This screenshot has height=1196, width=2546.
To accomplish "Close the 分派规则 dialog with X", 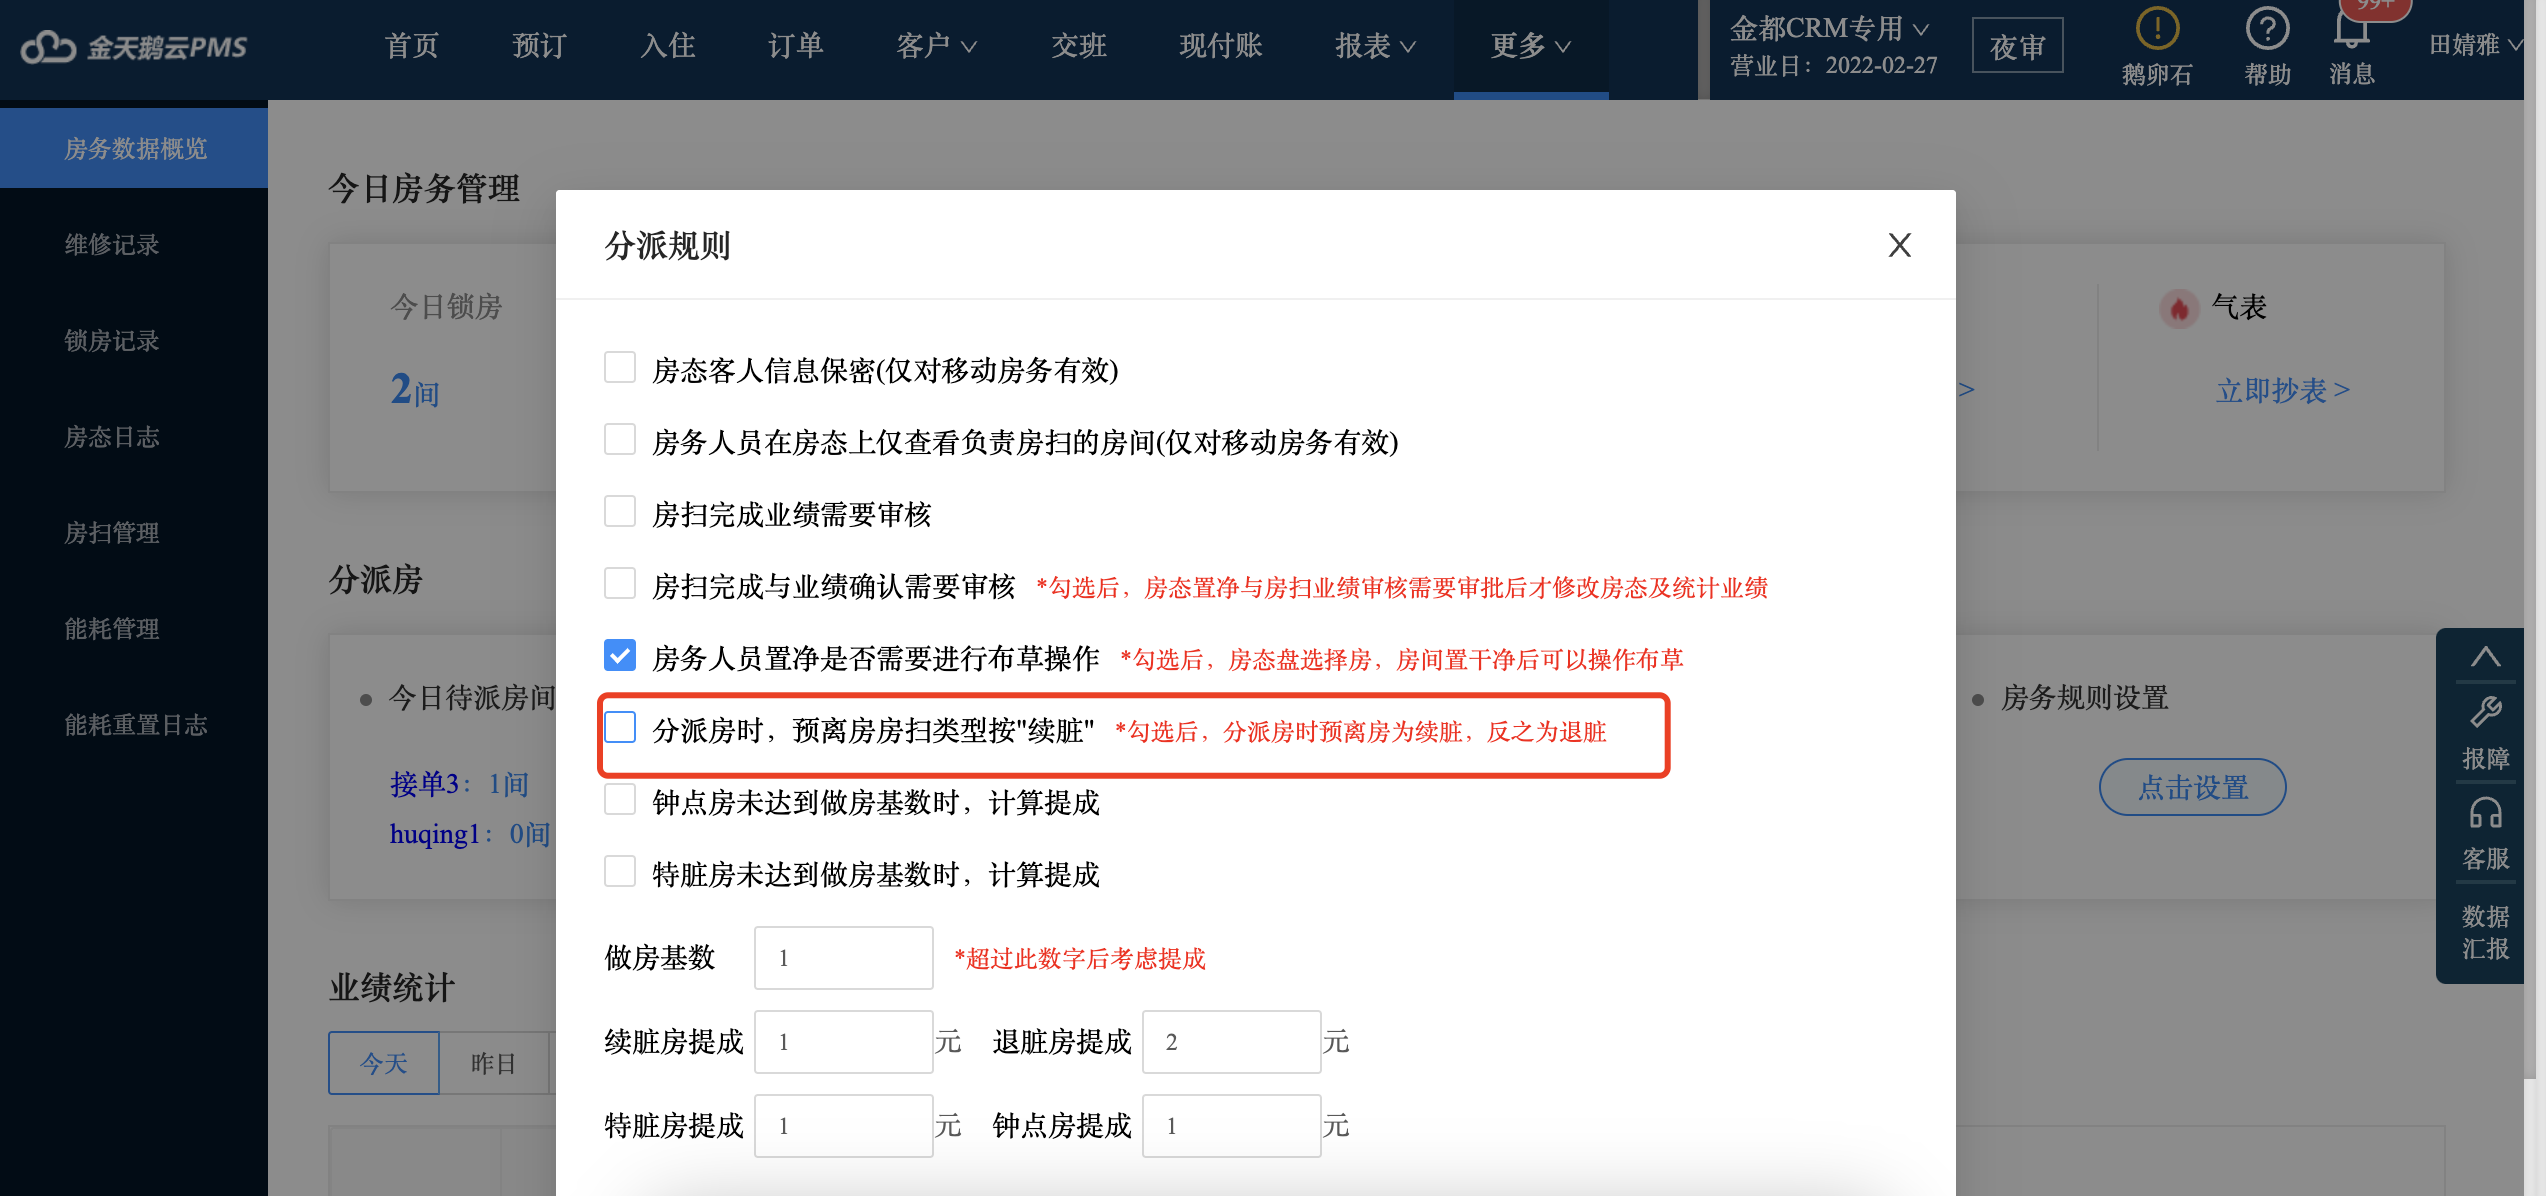I will click(1899, 245).
